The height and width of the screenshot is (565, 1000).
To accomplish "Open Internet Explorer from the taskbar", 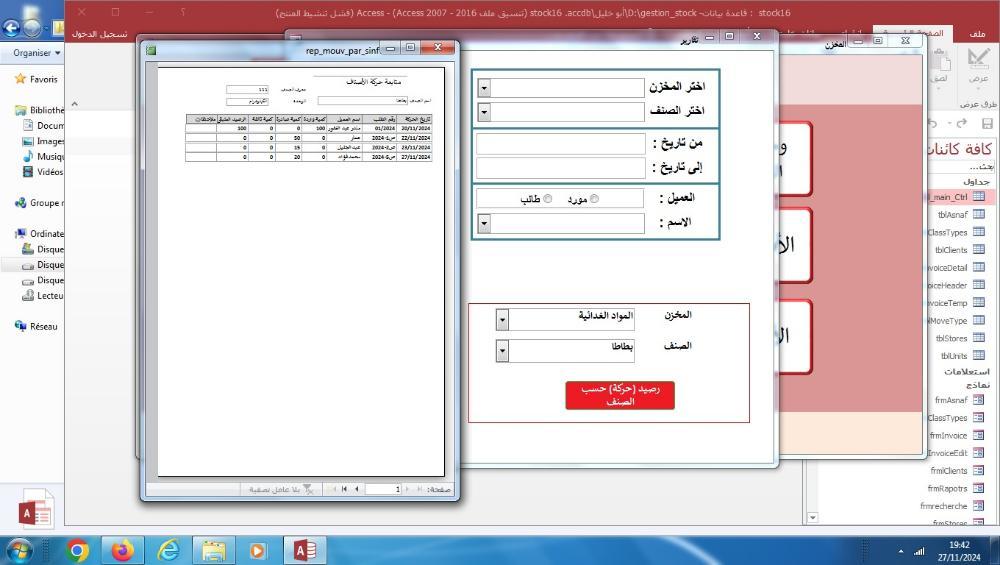I will (x=168, y=550).
